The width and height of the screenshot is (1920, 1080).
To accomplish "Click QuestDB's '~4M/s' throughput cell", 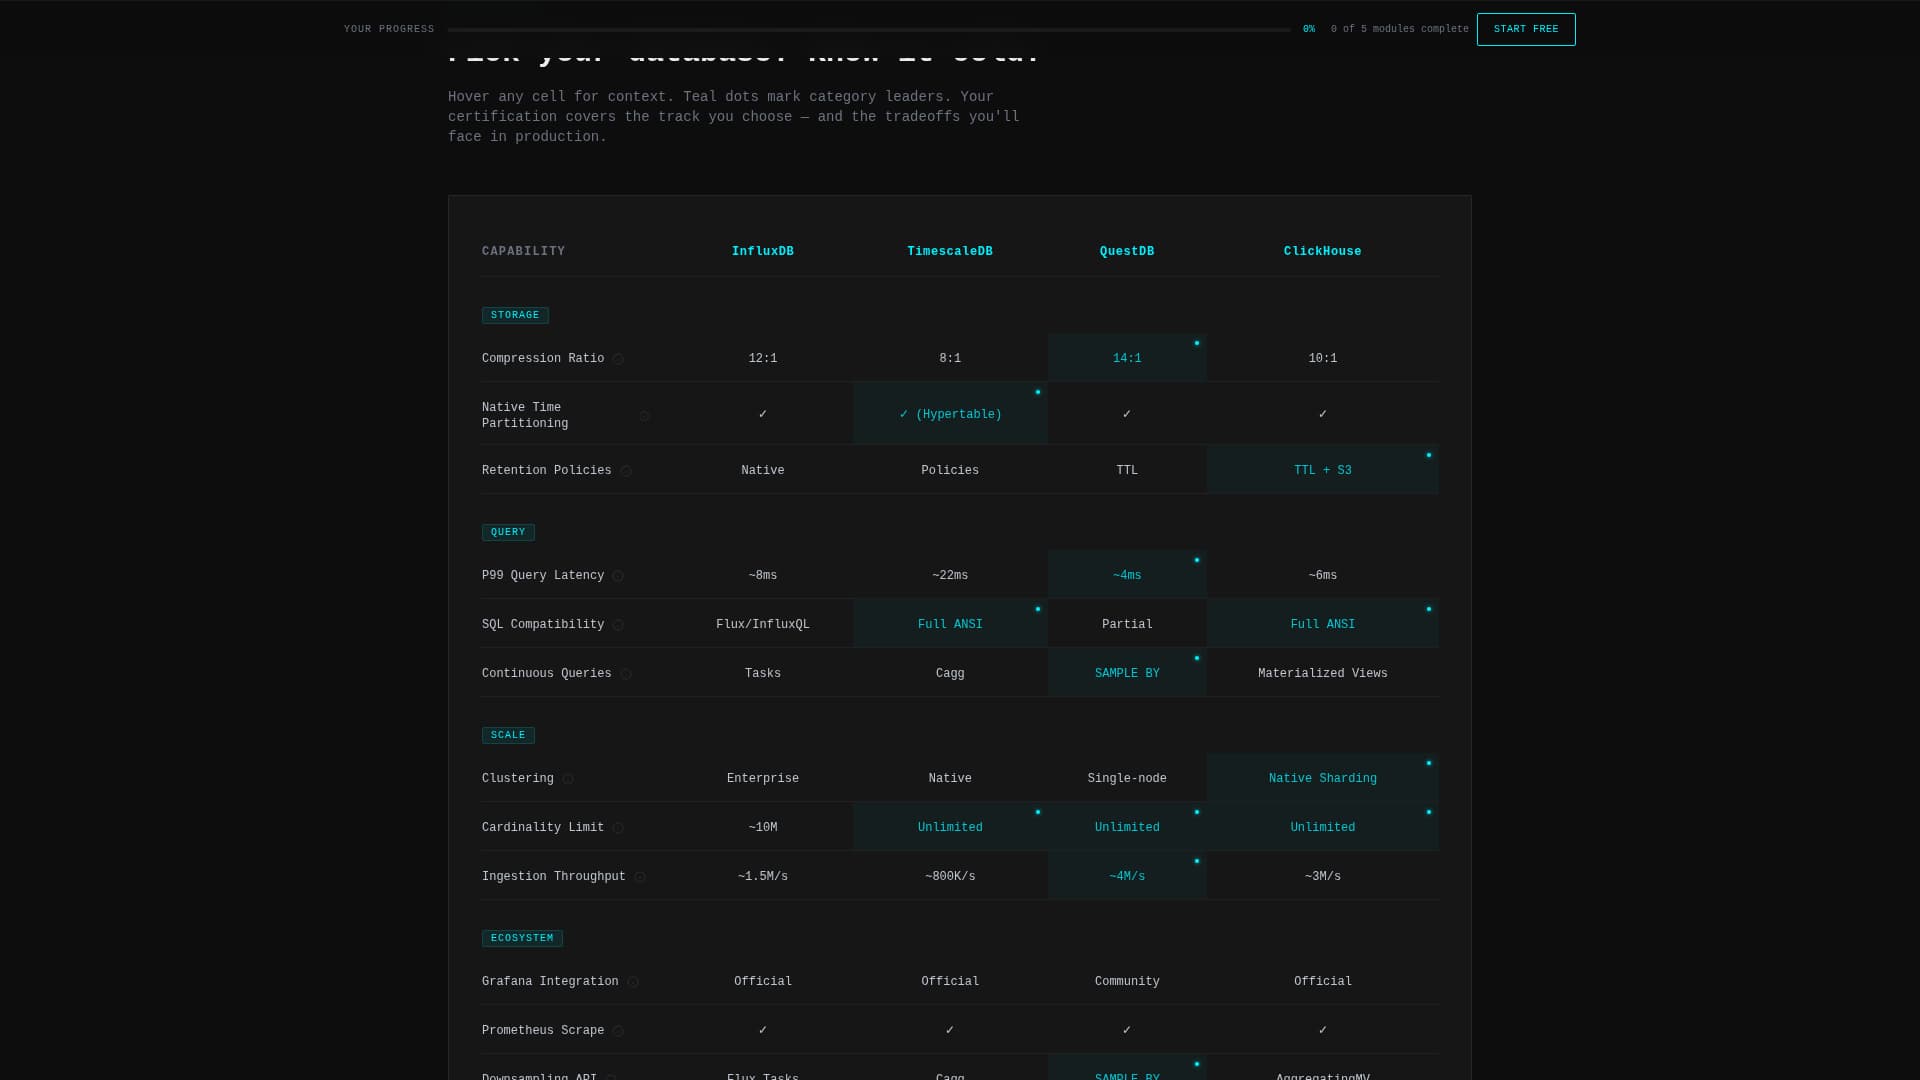I will pos(1127,876).
